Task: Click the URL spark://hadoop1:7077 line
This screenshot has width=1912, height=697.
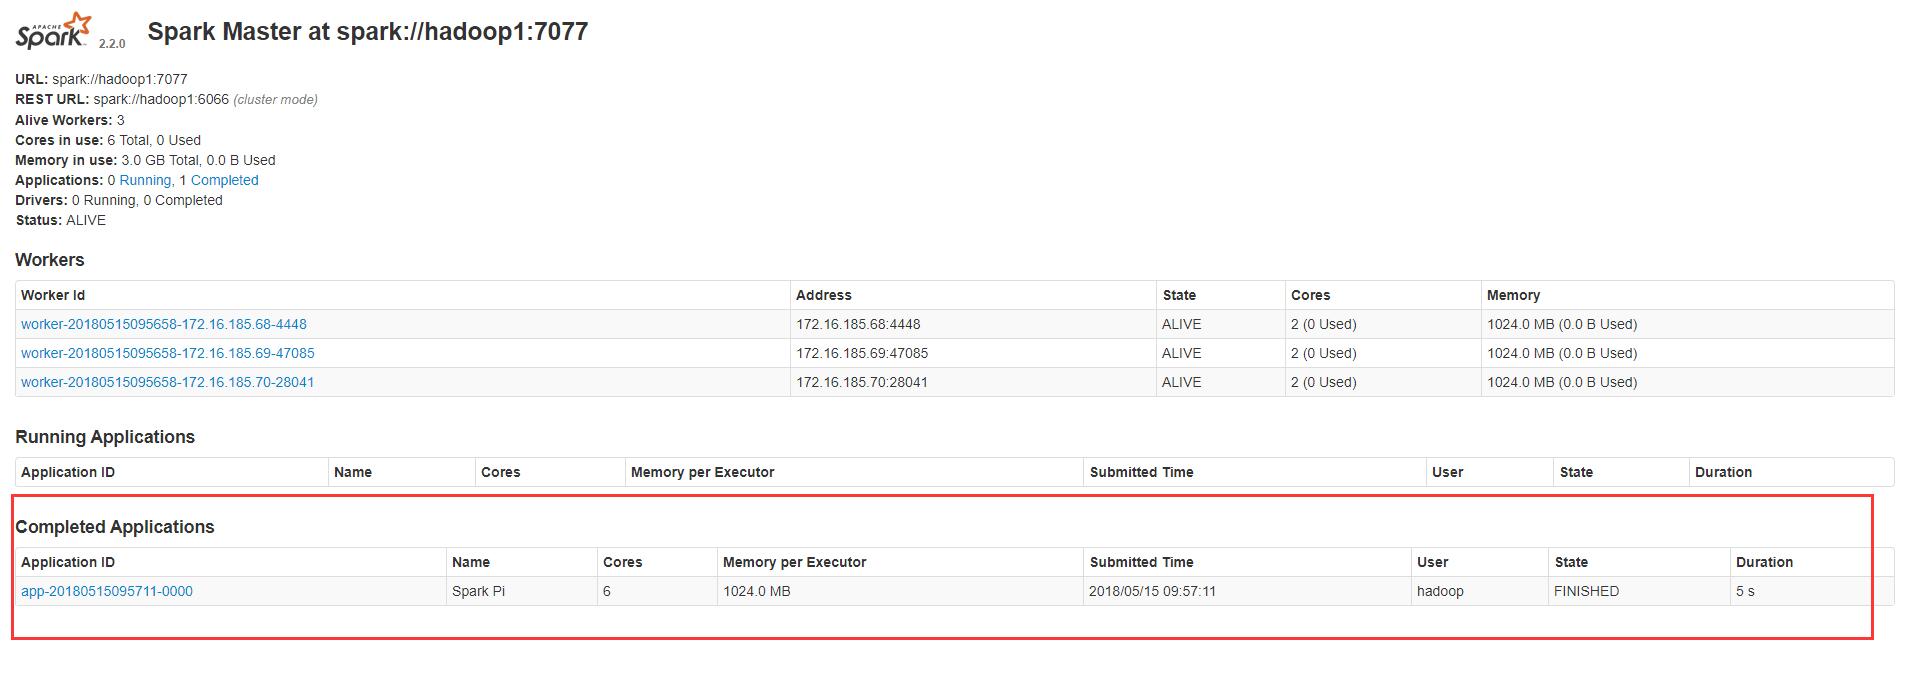Action: [x=101, y=79]
